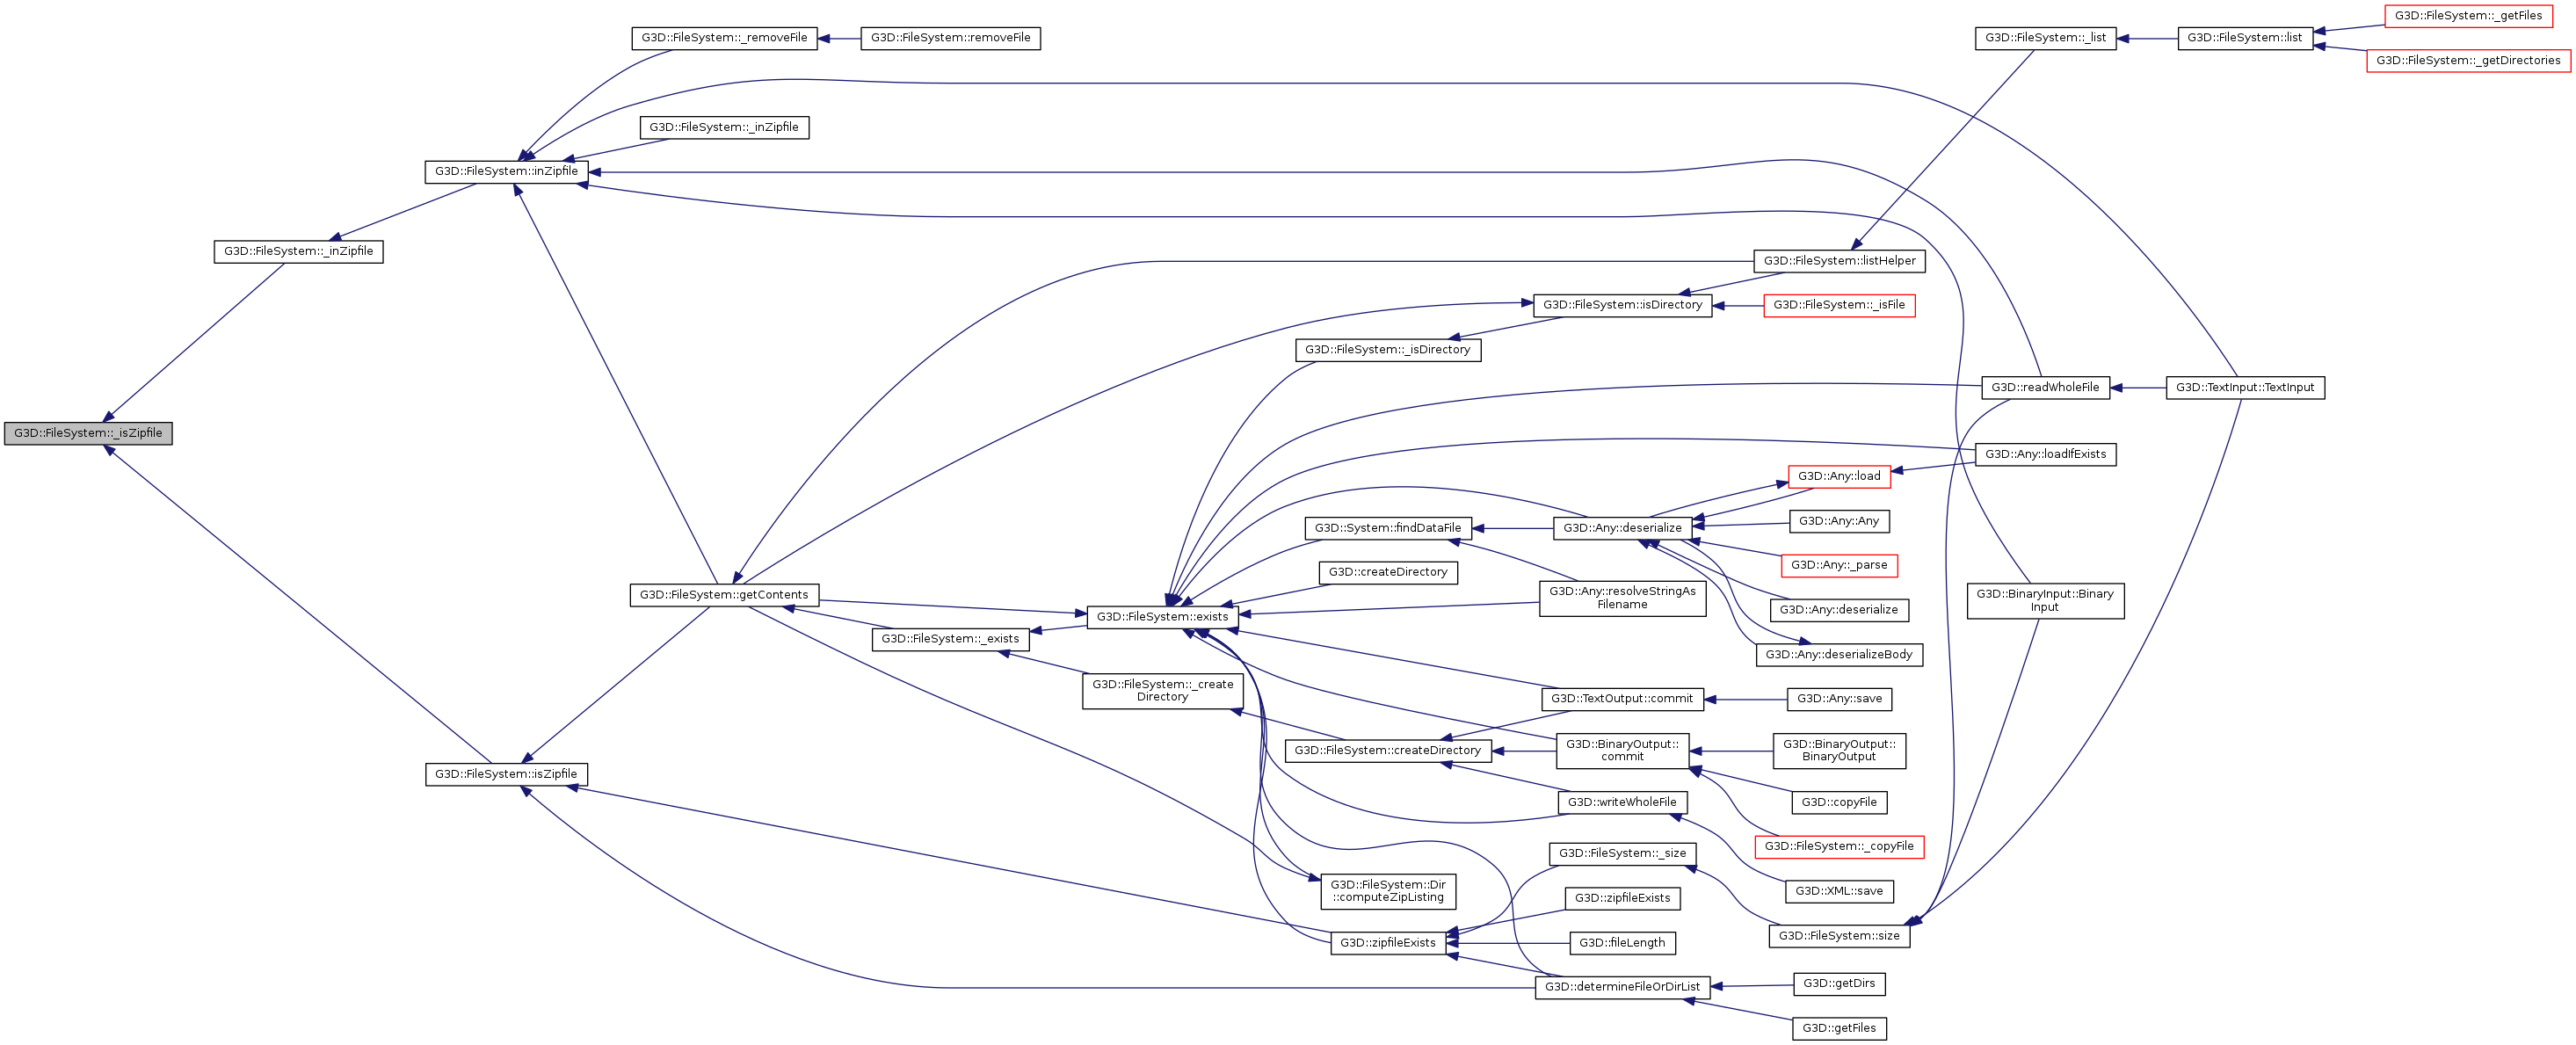Open the G3D::FileSystem::removeFile node
The height and width of the screenshot is (1045, 2576).
click(950, 38)
